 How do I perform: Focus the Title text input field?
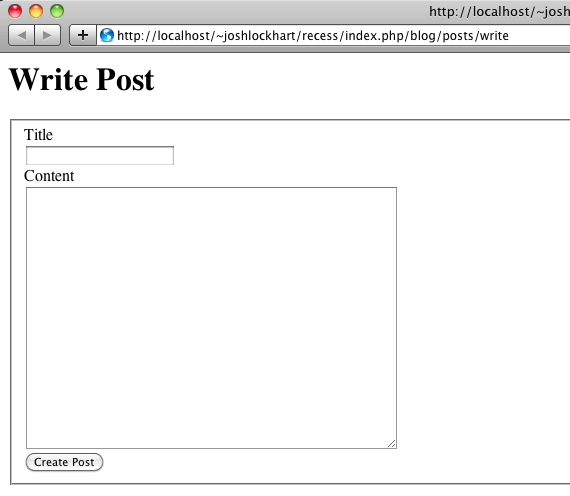[100, 156]
